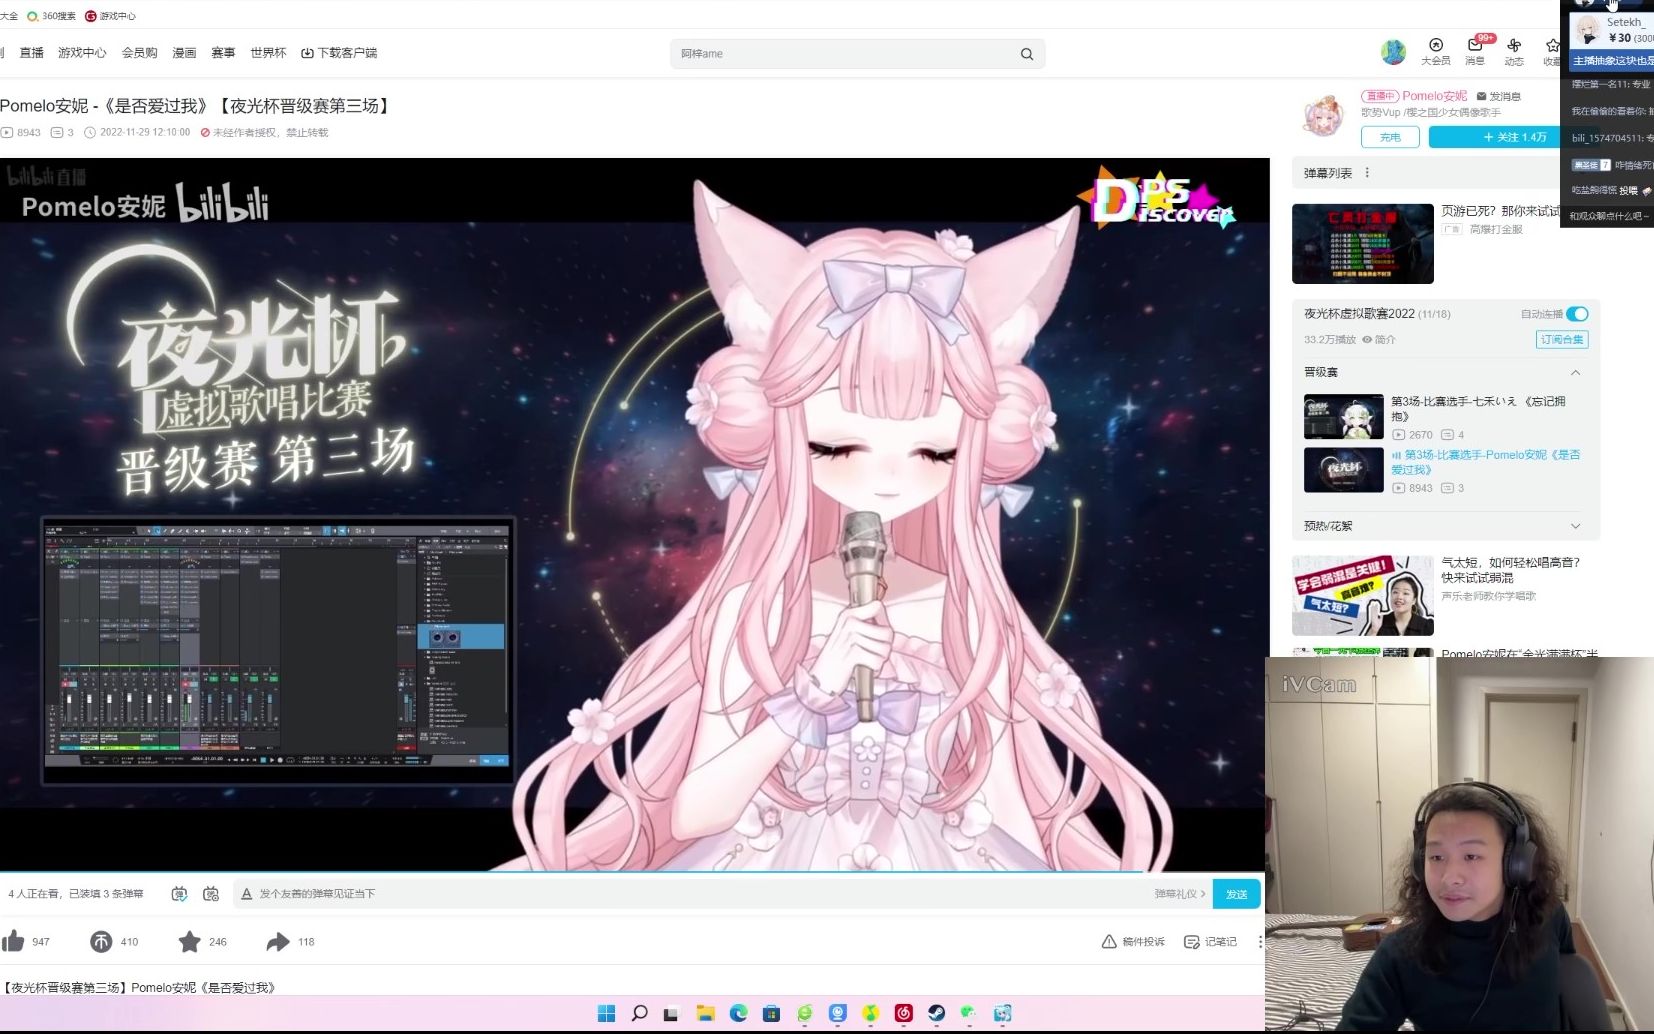The image size is (1654, 1034).
Task: Open 气太短 singing lesson ad thumbnail
Action: [x=1362, y=596]
